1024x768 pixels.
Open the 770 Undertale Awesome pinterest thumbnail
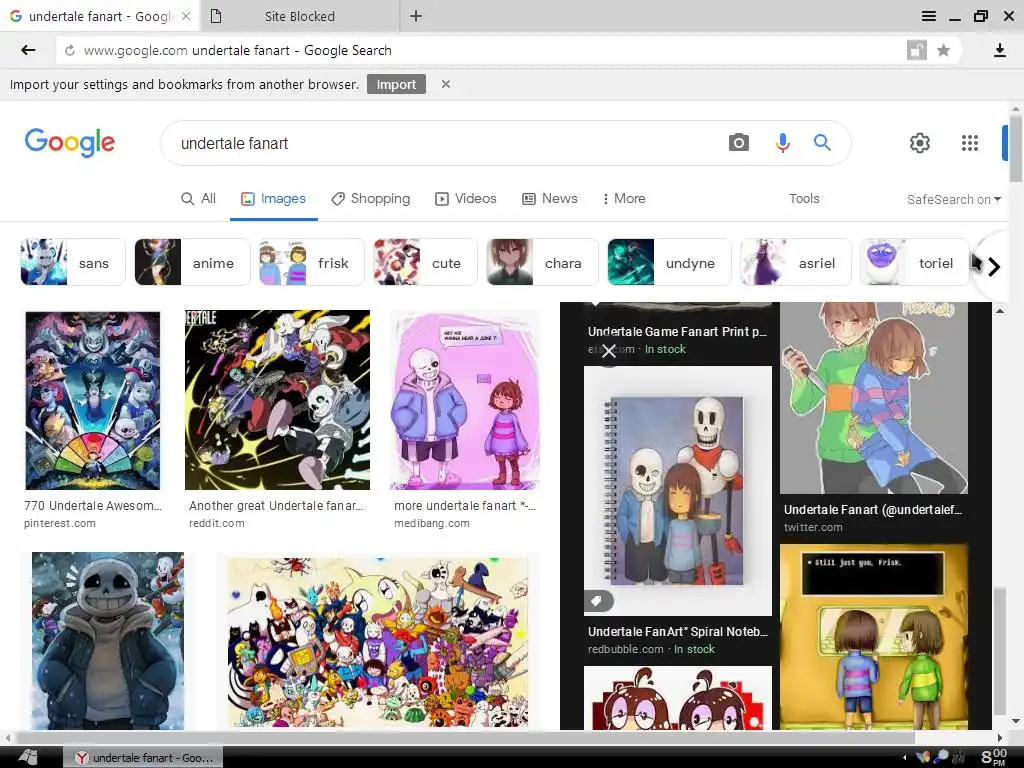coord(93,400)
